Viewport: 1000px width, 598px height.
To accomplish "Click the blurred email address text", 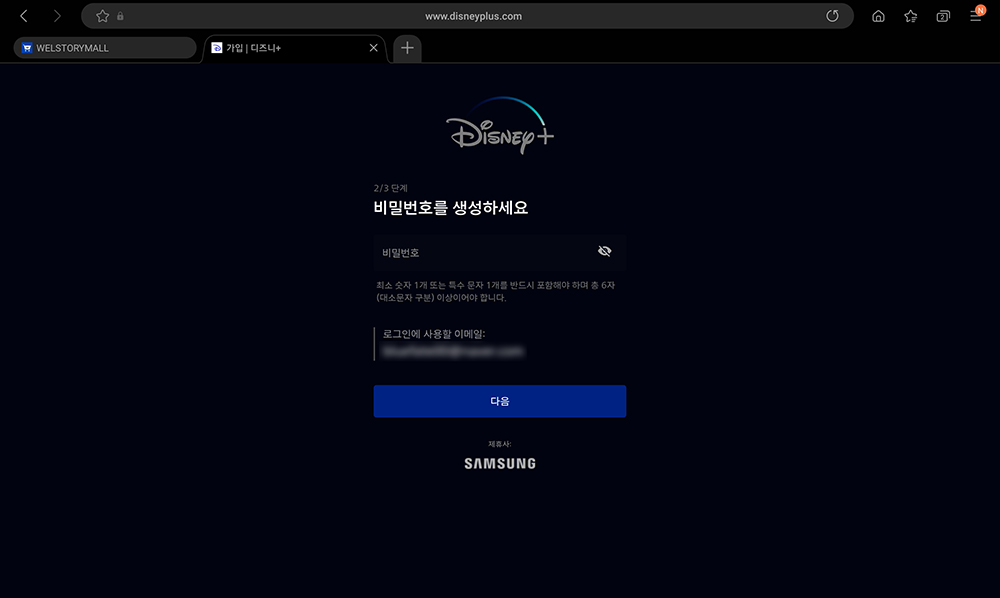I will tap(452, 351).
